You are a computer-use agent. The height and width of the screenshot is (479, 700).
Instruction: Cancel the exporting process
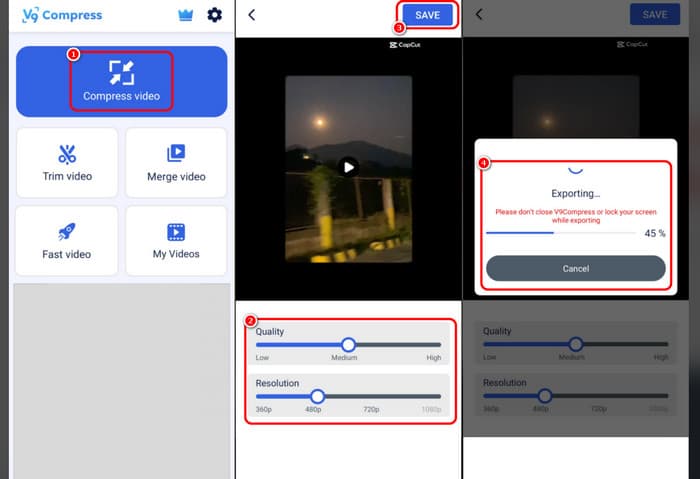tap(575, 268)
